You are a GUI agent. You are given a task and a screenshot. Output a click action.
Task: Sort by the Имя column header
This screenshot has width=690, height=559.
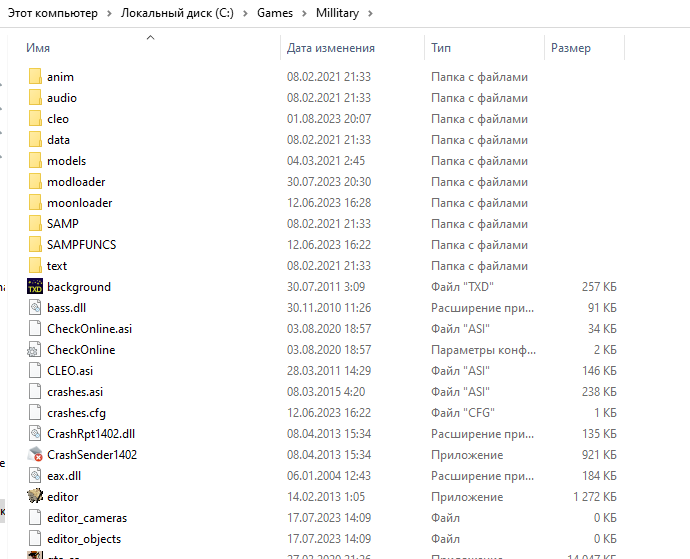coord(39,48)
